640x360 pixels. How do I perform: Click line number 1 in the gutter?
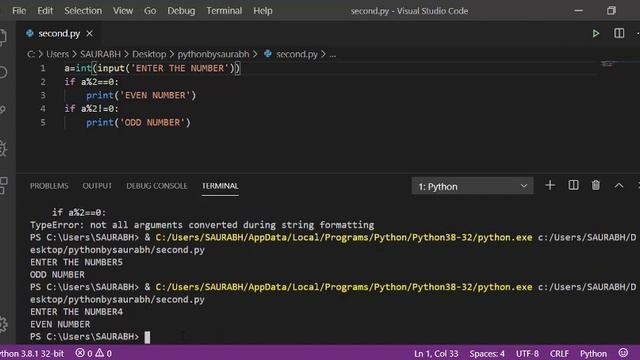[43, 68]
